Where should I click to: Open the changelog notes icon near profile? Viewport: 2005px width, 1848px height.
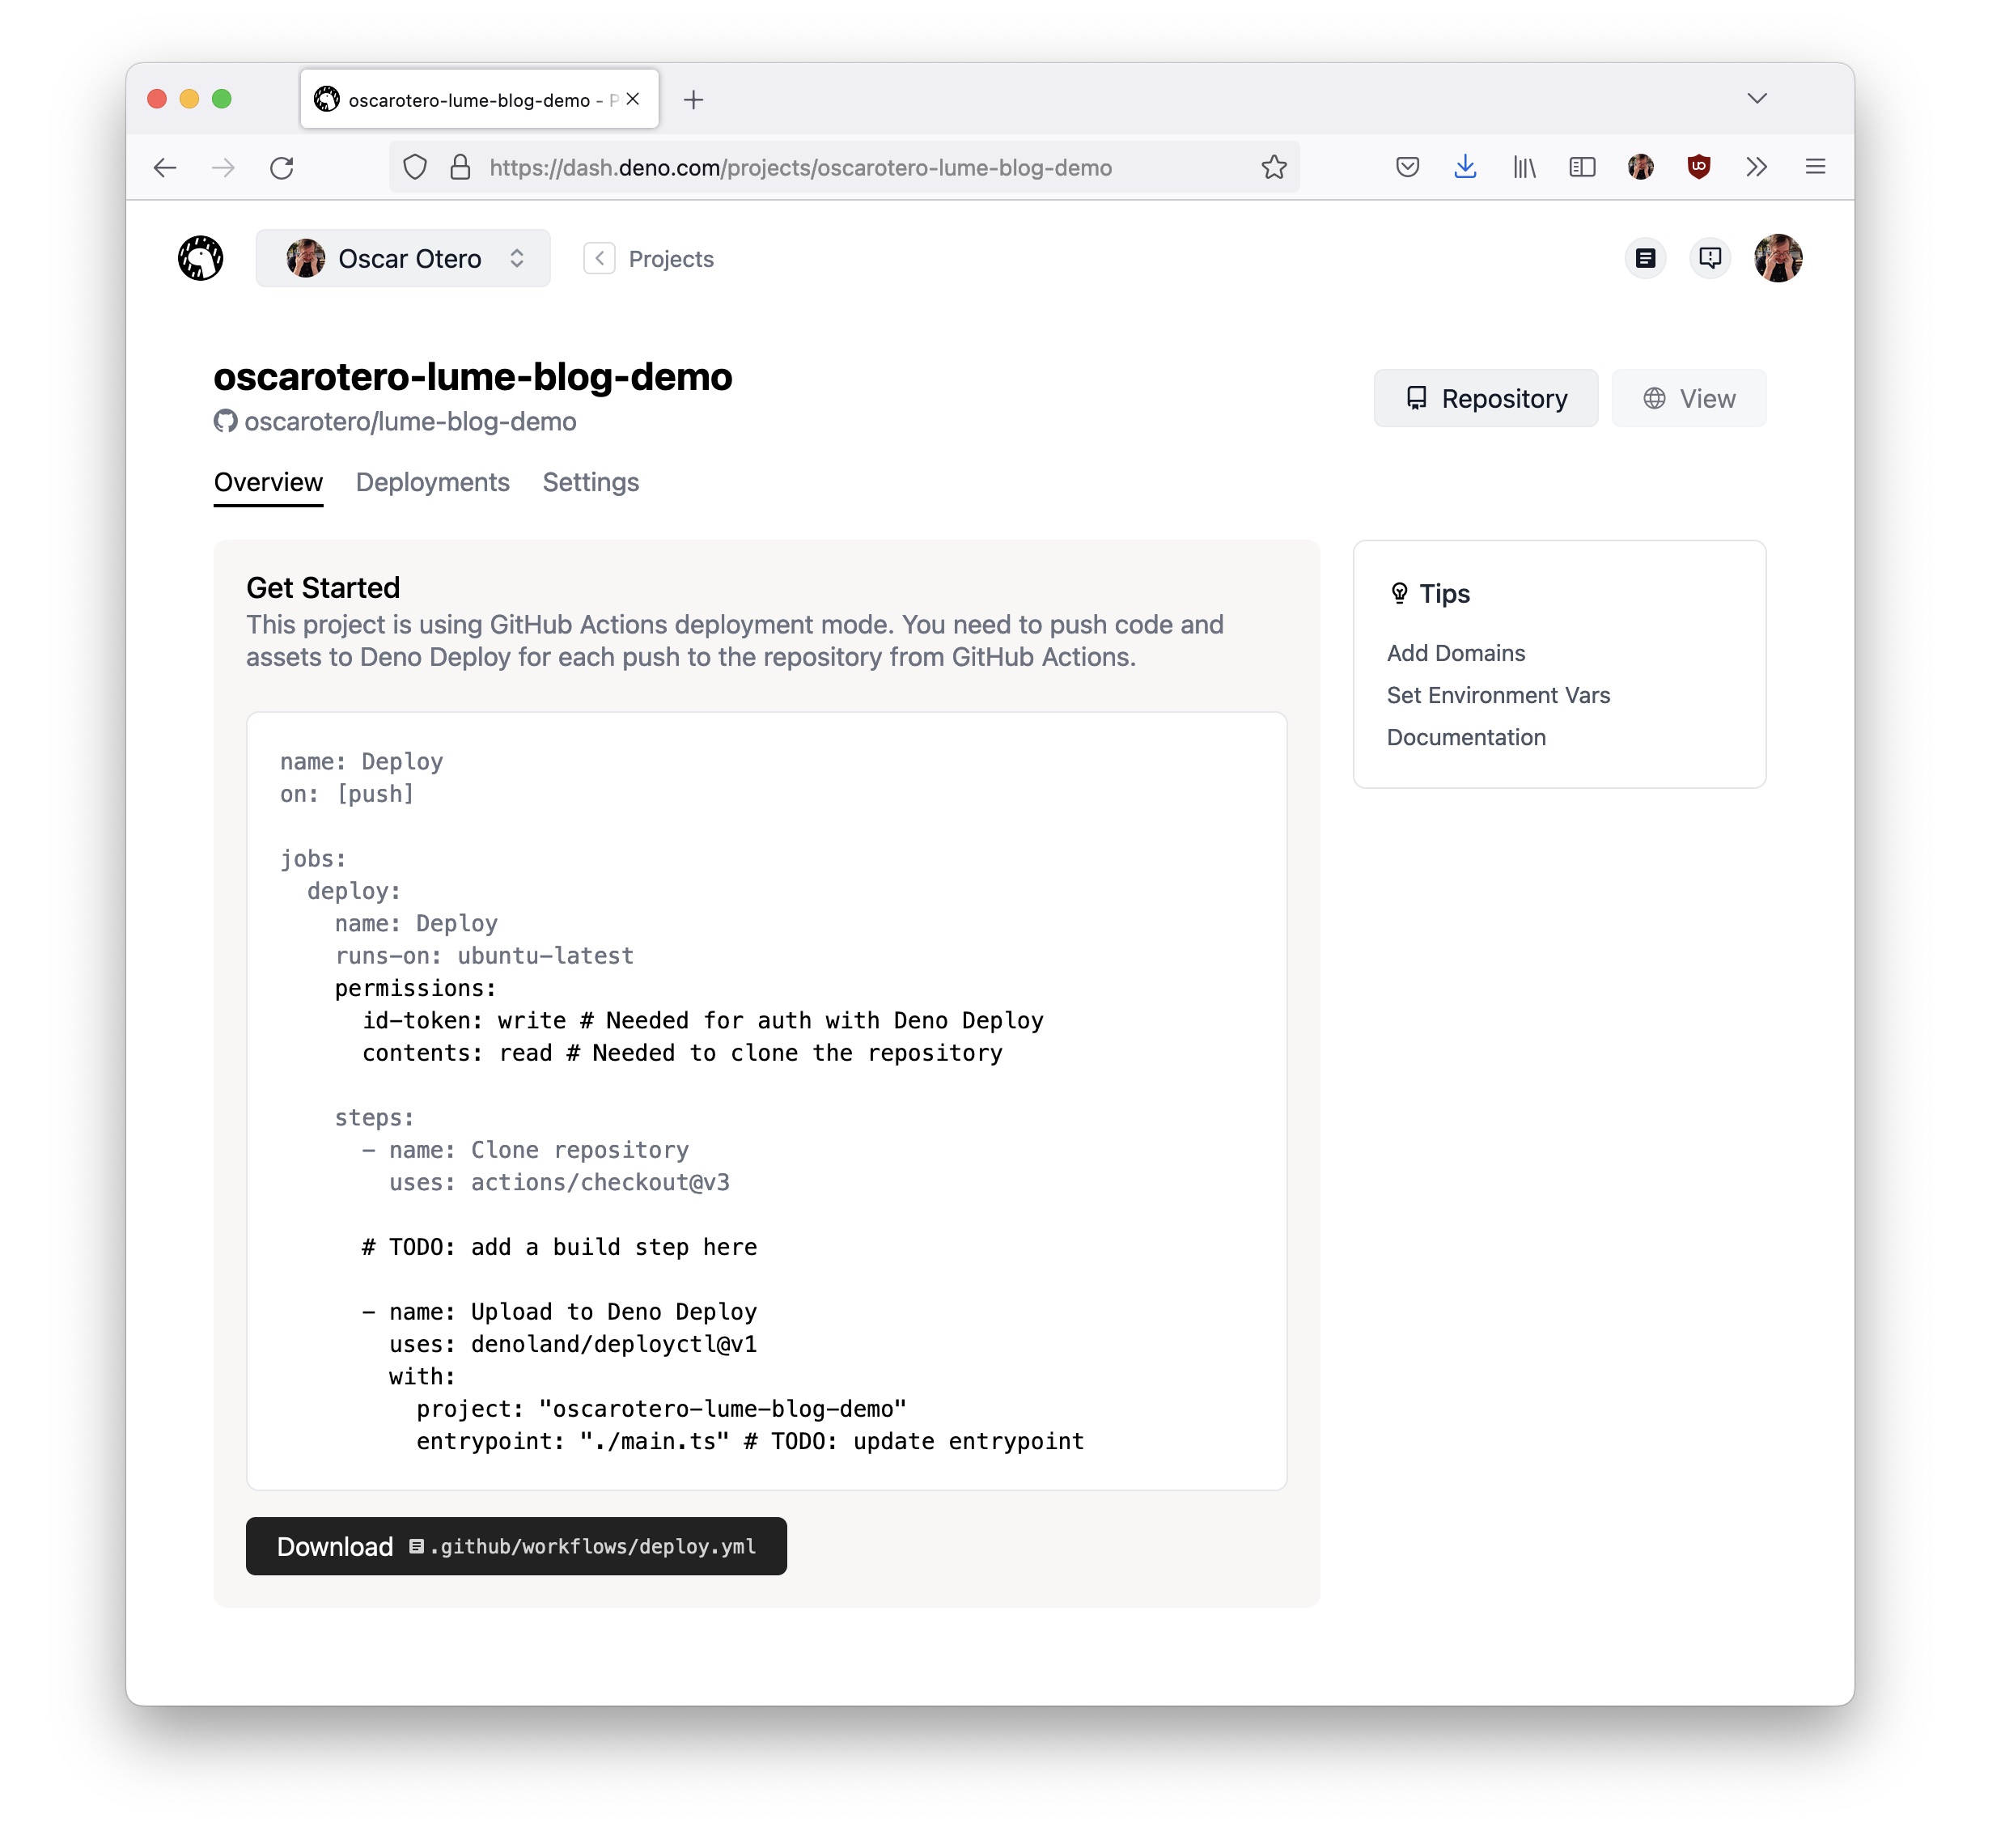pyautogui.click(x=1646, y=258)
